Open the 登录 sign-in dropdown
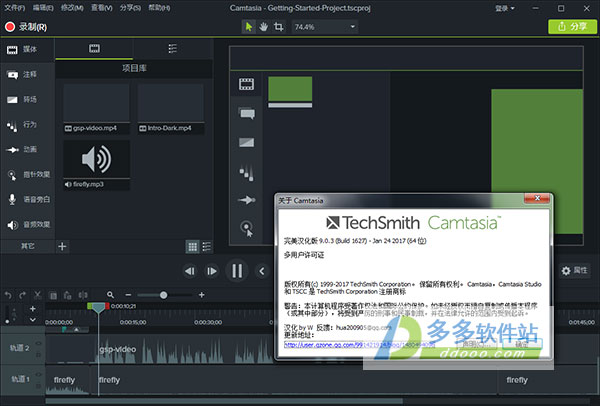 tap(505, 8)
